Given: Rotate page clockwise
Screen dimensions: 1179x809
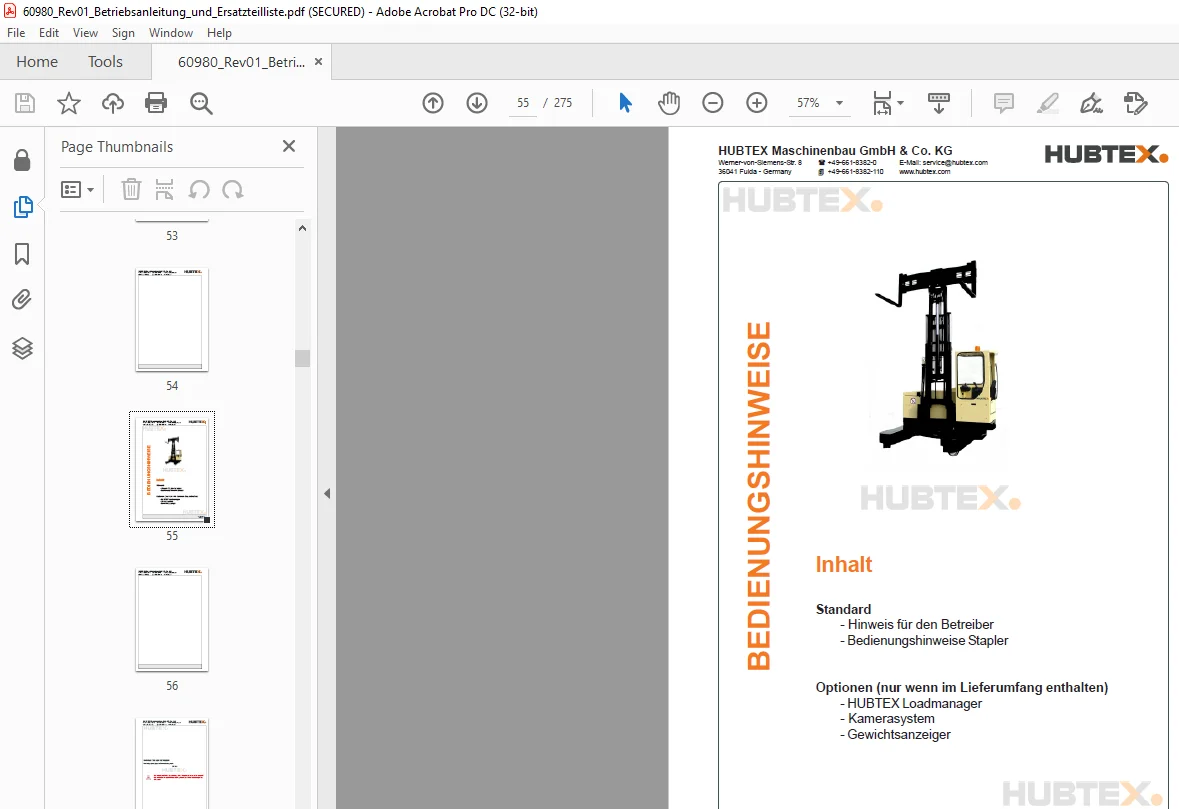Looking at the screenshot, I should pyautogui.click(x=232, y=189).
